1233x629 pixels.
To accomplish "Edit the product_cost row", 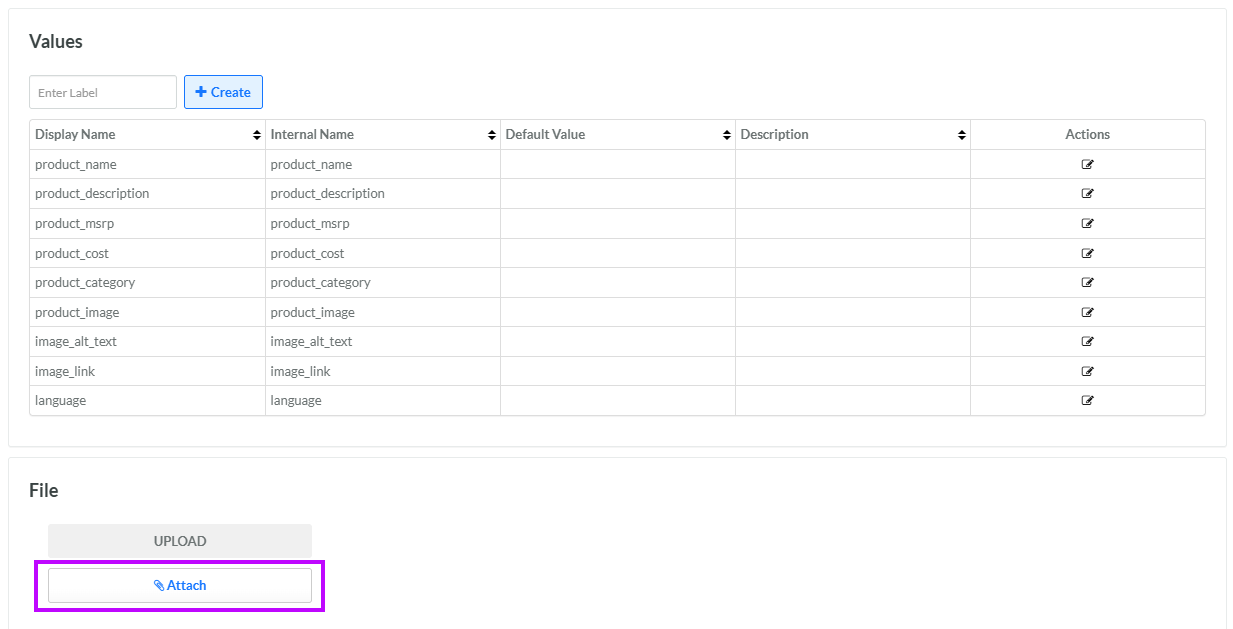I will pos(1087,253).
